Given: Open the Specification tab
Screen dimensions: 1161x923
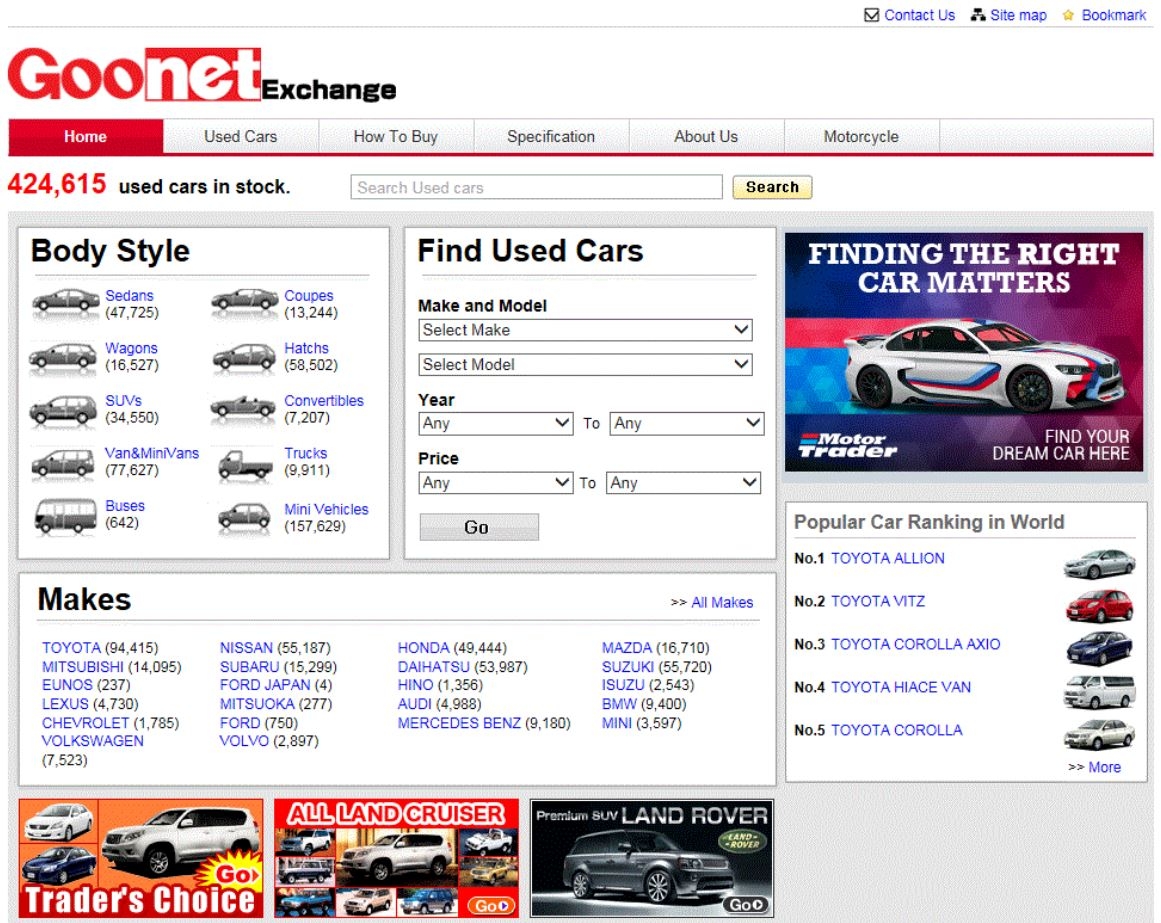Looking at the screenshot, I should [552, 136].
